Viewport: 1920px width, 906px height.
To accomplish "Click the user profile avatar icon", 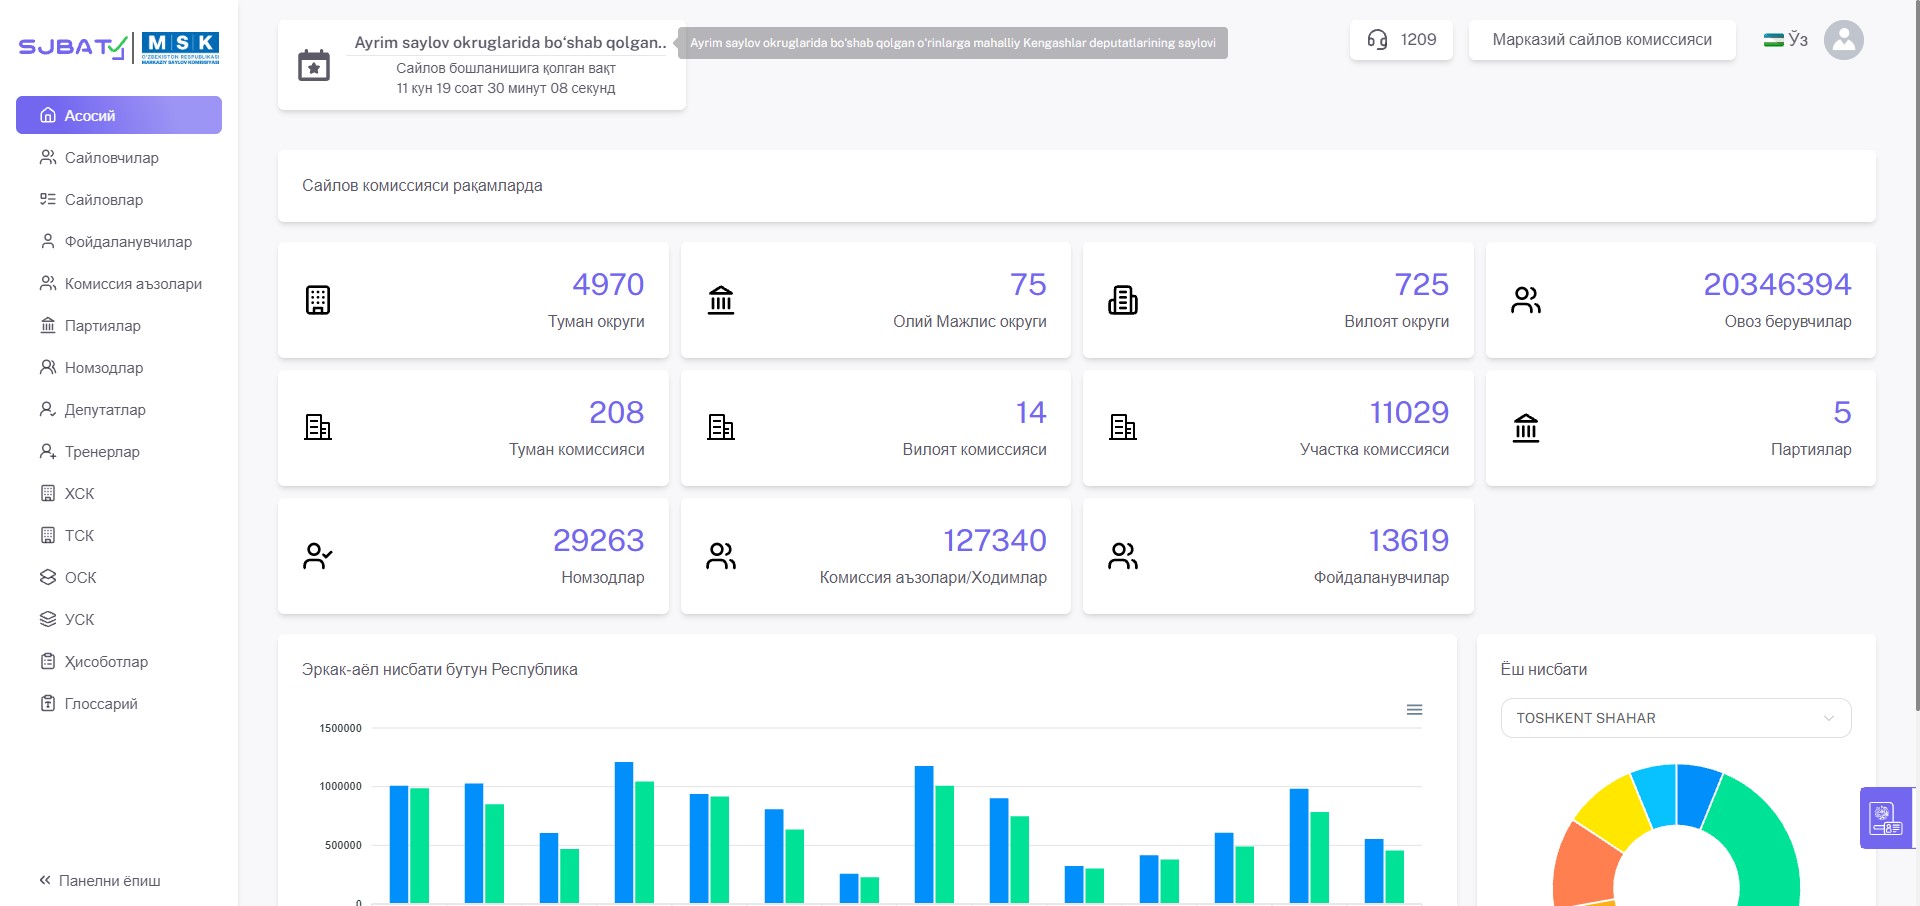I will [1843, 40].
